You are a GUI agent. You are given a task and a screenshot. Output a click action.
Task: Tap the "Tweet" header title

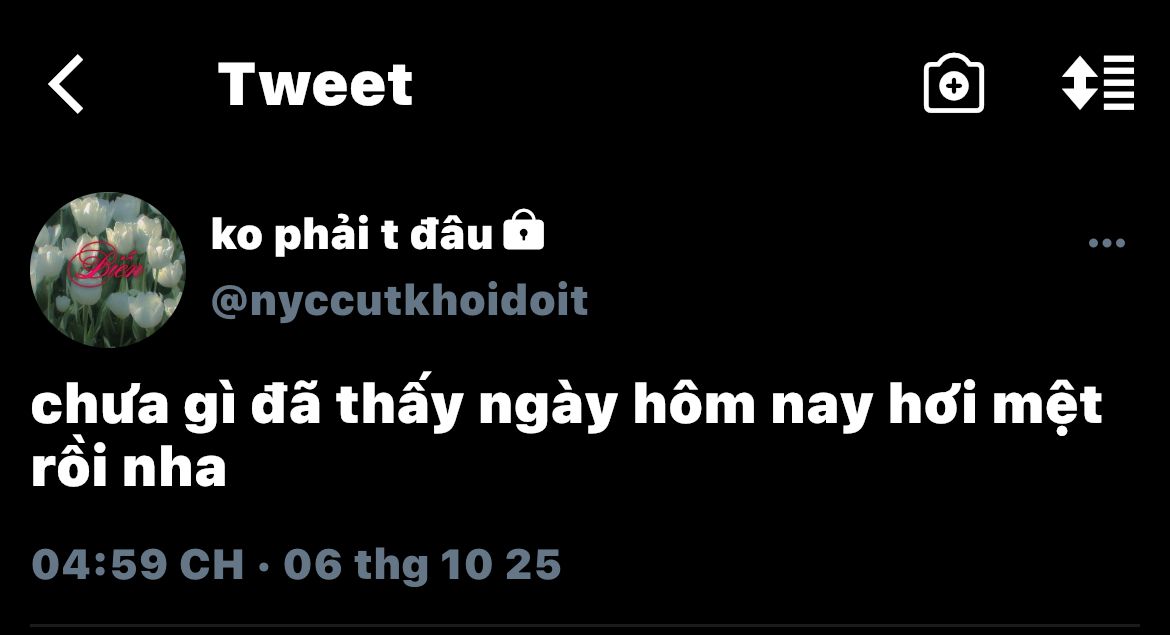[315, 84]
